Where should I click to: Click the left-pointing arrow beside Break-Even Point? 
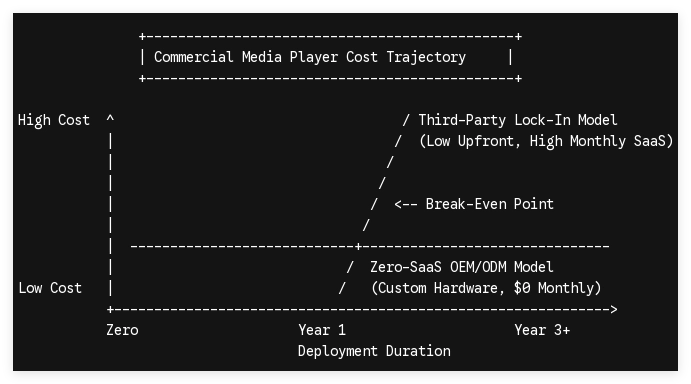click(406, 204)
